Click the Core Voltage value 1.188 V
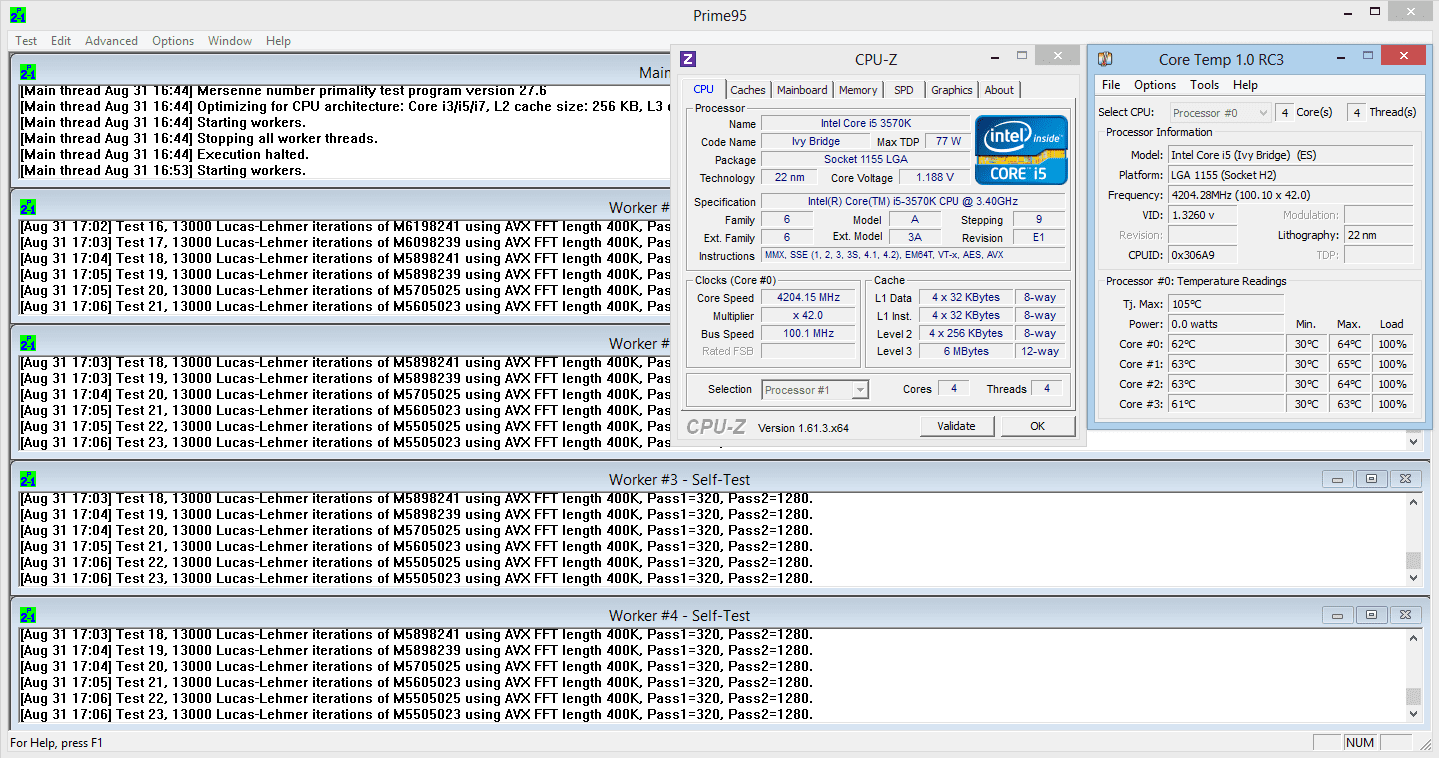Viewport: 1439px width, 758px height. [x=934, y=178]
